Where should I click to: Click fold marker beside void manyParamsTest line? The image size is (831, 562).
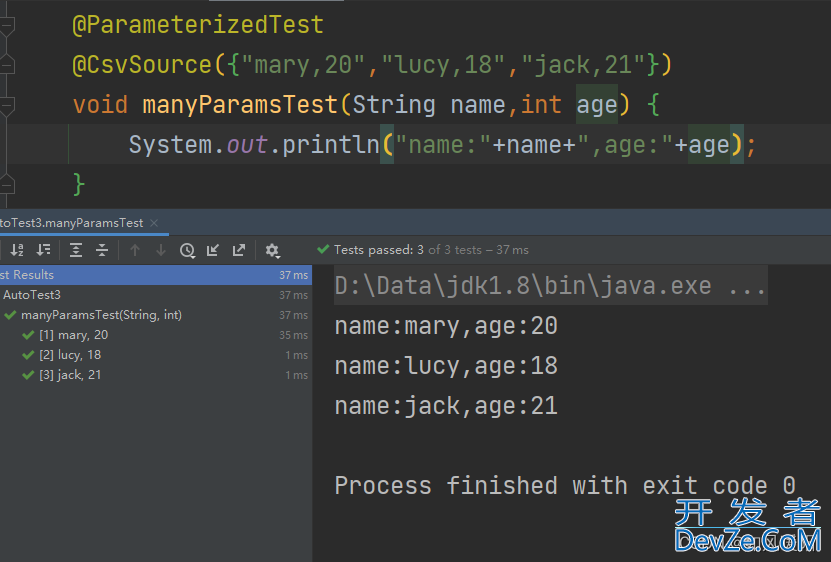pyautogui.click(x=7, y=105)
